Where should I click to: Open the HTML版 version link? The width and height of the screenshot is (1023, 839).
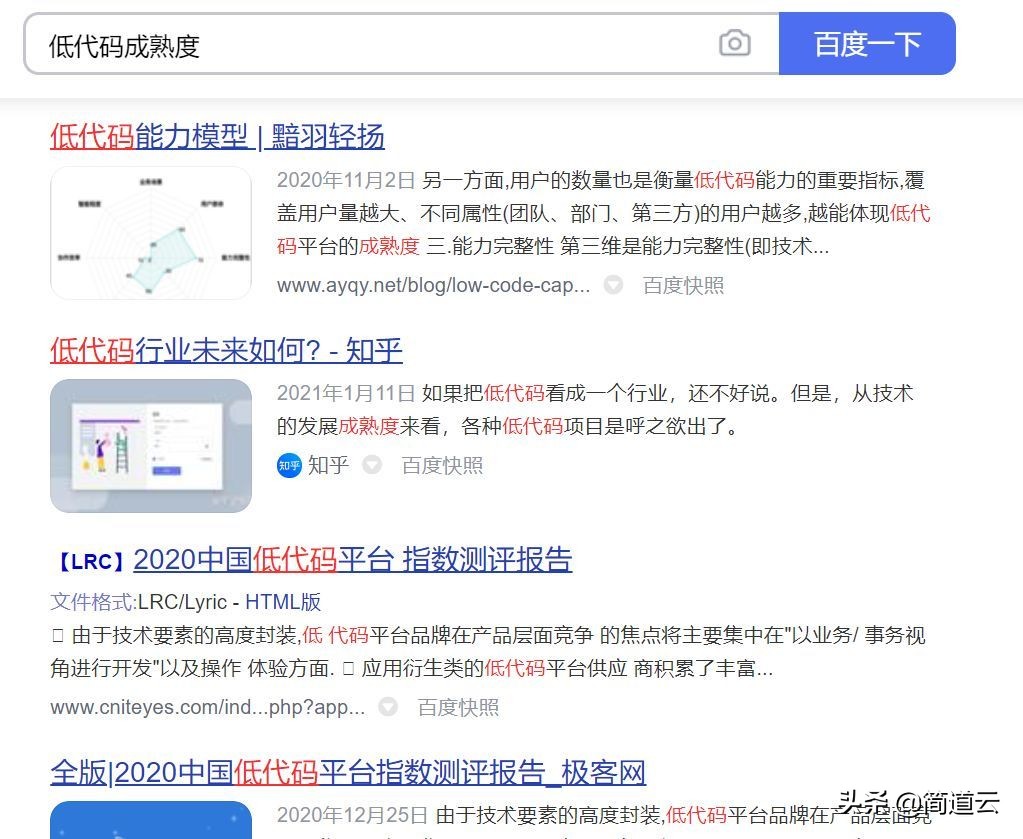coord(283,602)
